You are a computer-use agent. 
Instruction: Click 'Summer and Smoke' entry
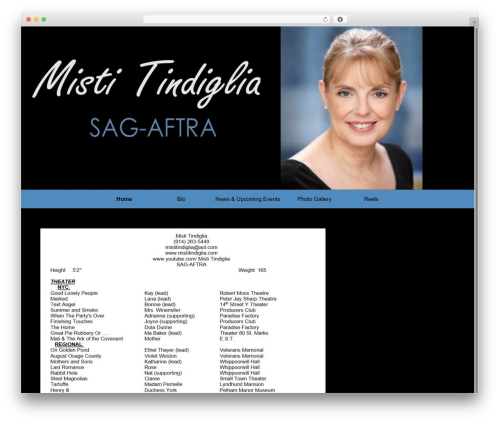74,310
